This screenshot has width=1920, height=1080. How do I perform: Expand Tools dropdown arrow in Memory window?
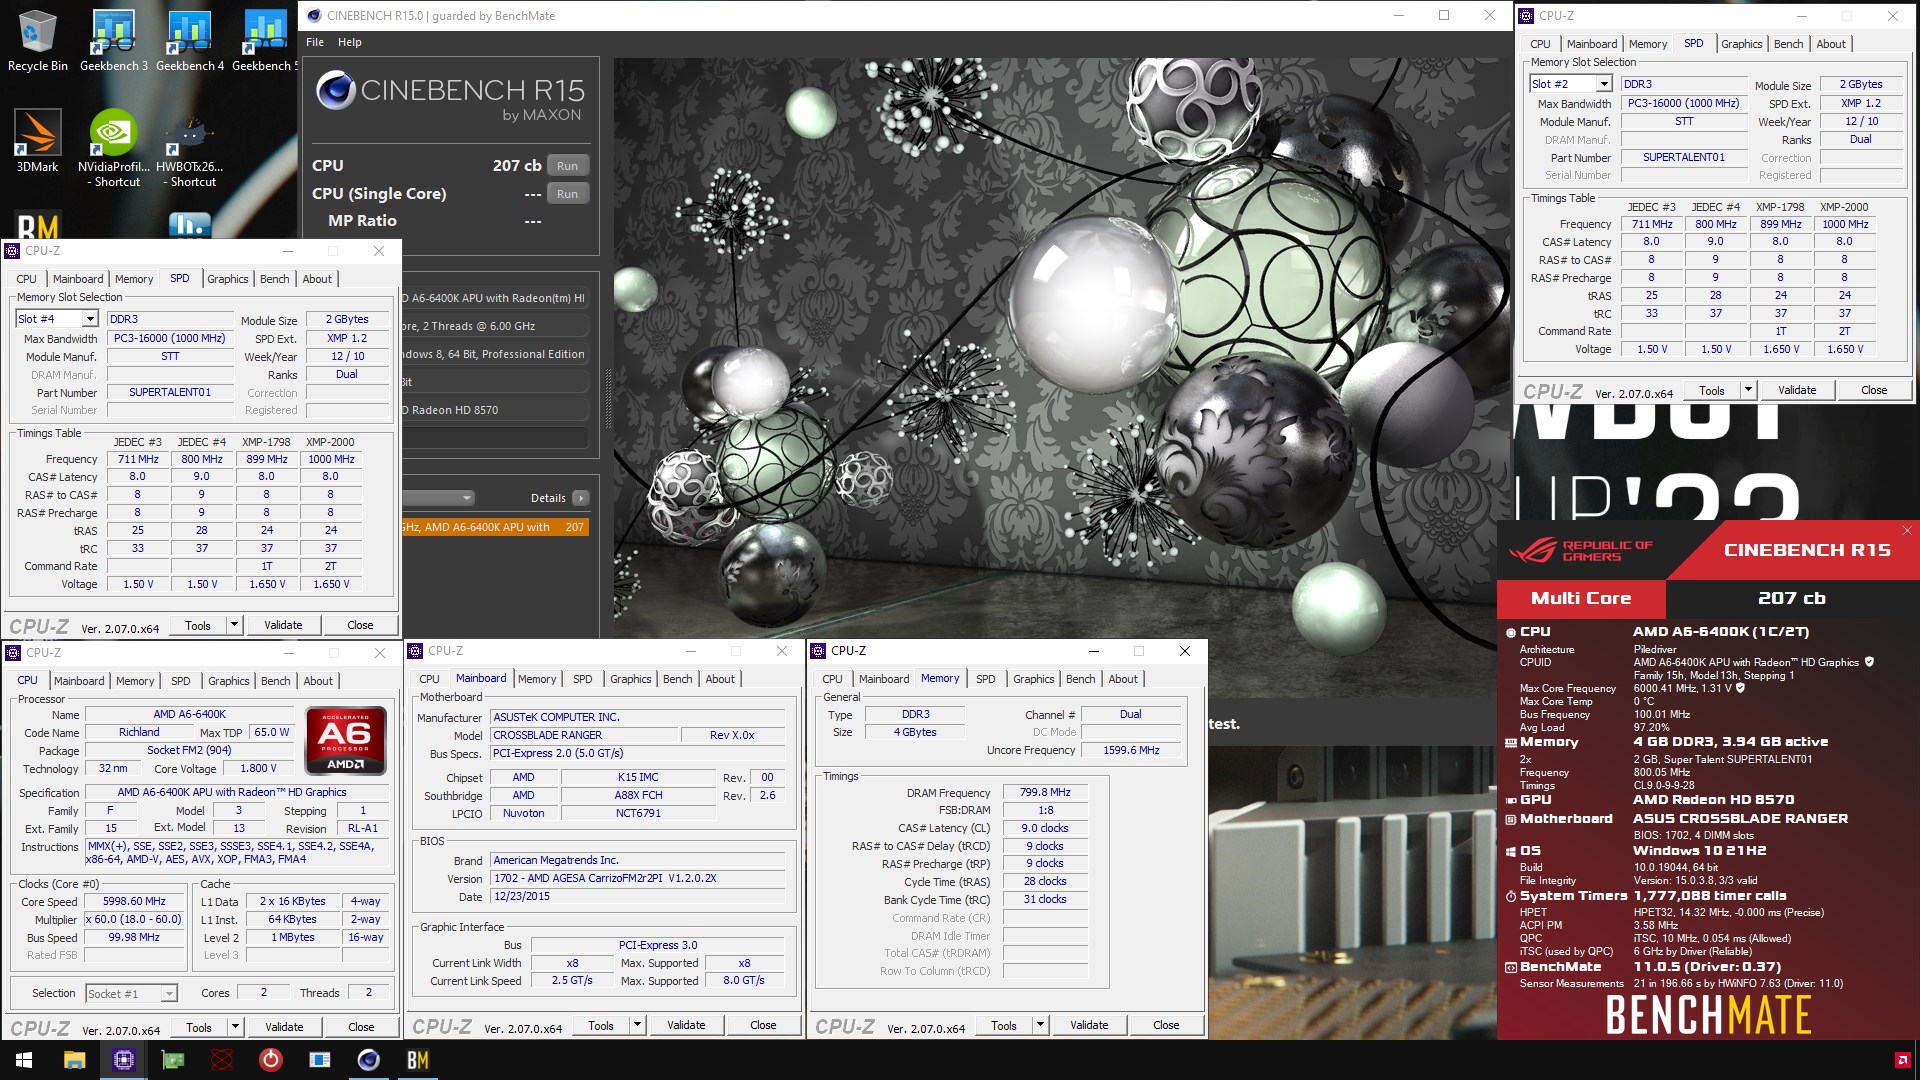tap(1040, 1025)
